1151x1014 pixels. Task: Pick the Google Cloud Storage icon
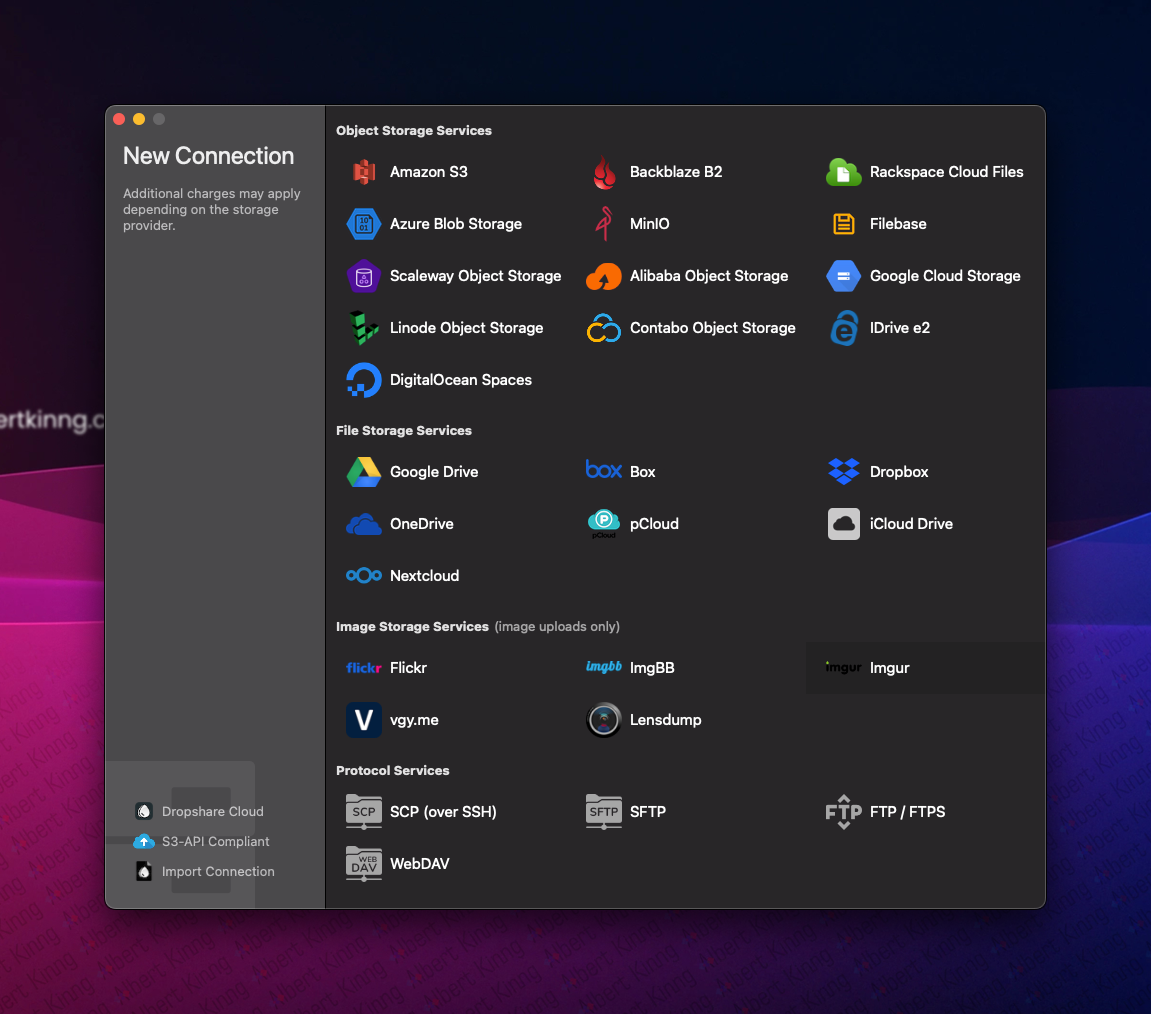tap(843, 276)
